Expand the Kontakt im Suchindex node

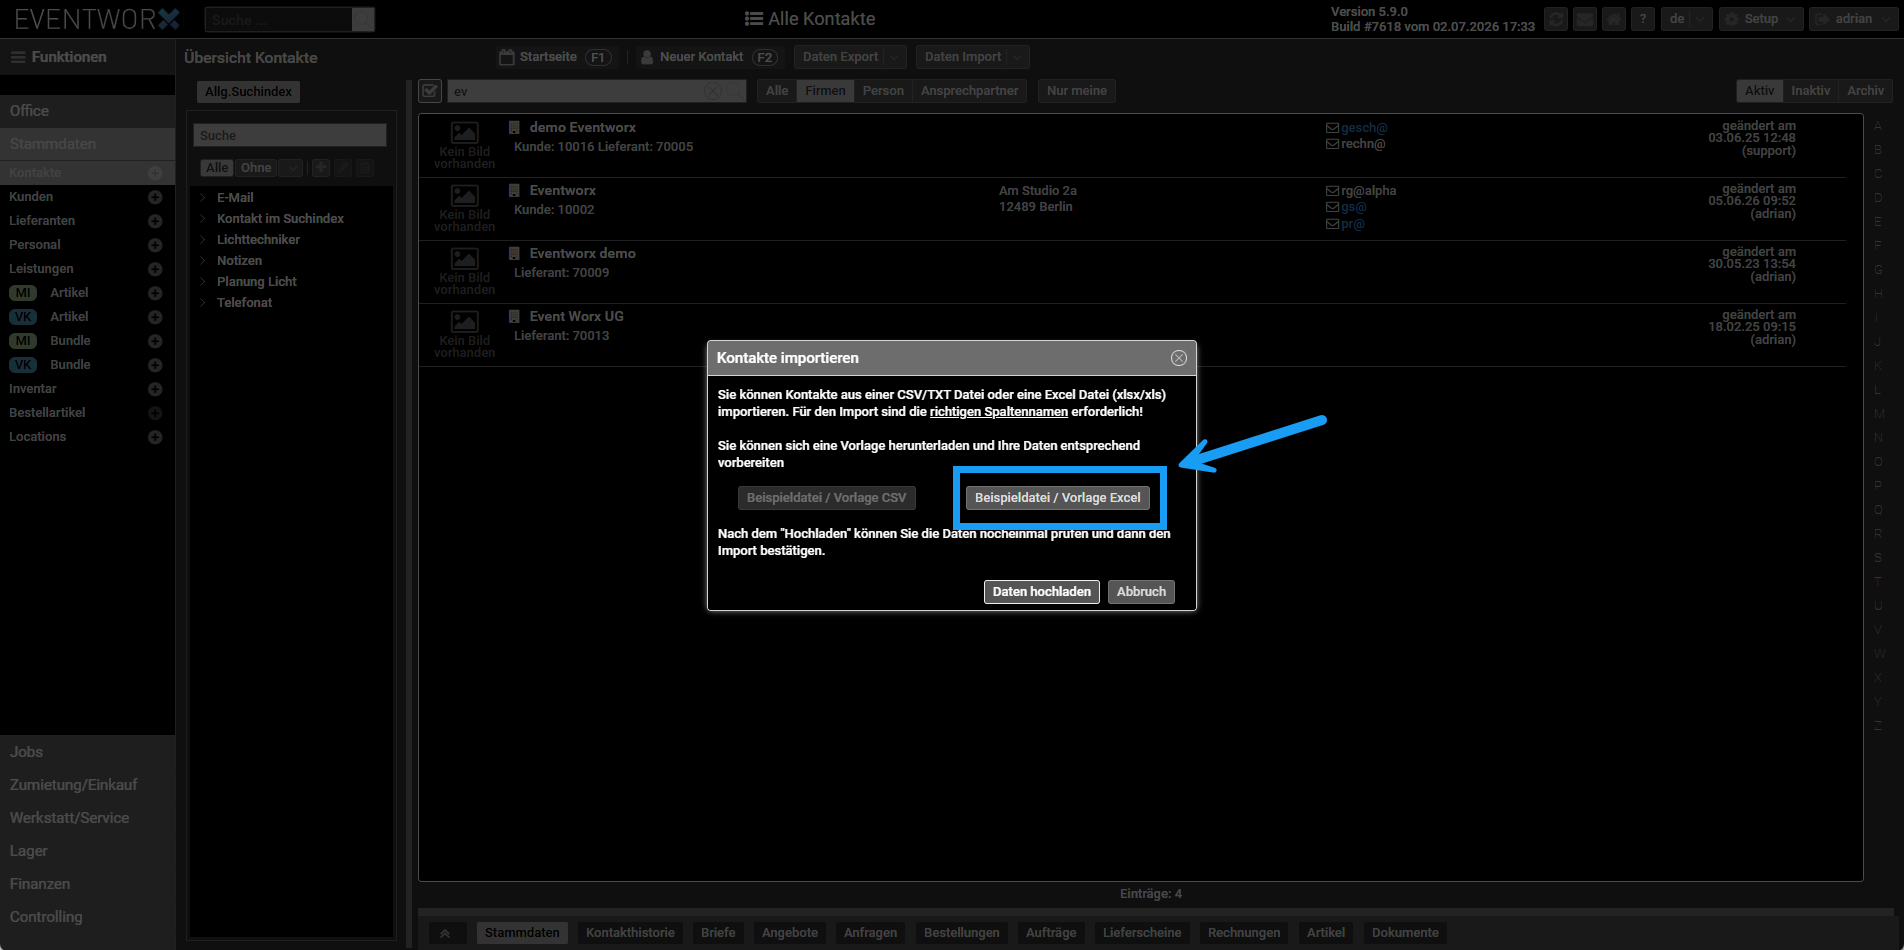[x=203, y=219]
